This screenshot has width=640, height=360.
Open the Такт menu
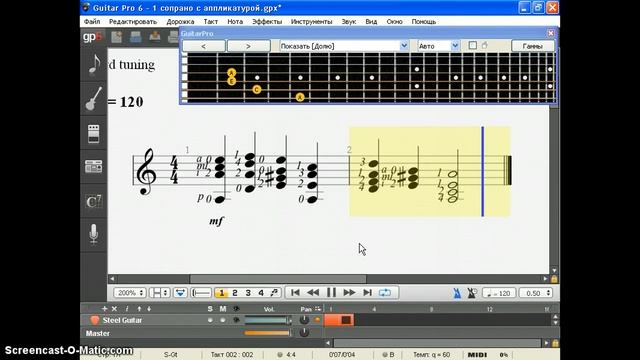(211, 22)
